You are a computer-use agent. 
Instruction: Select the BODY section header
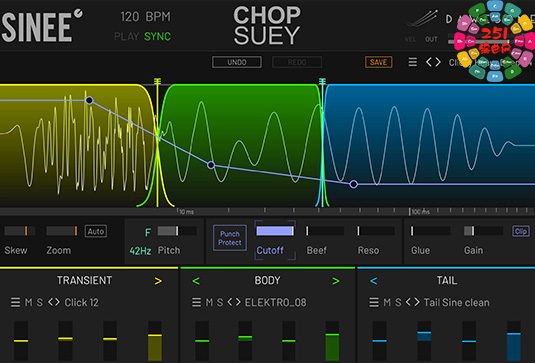tap(267, 280)
